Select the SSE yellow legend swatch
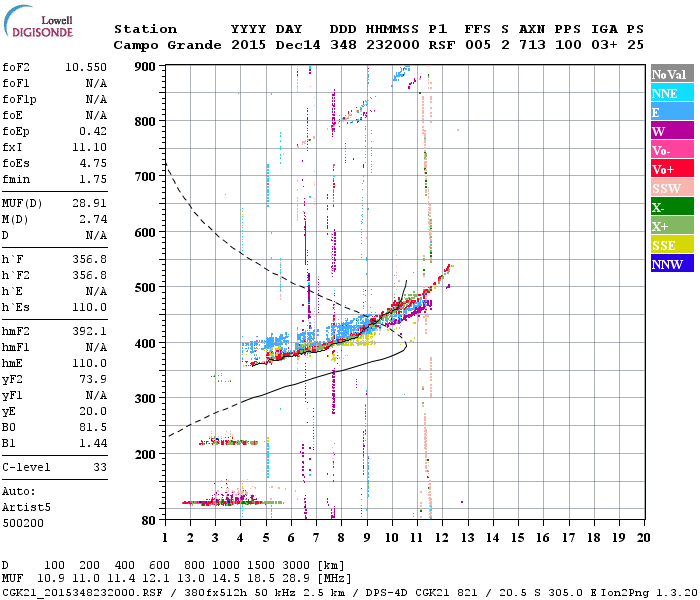Image resolution: width=700 pixels, height=600 pixels. (672, 245)
